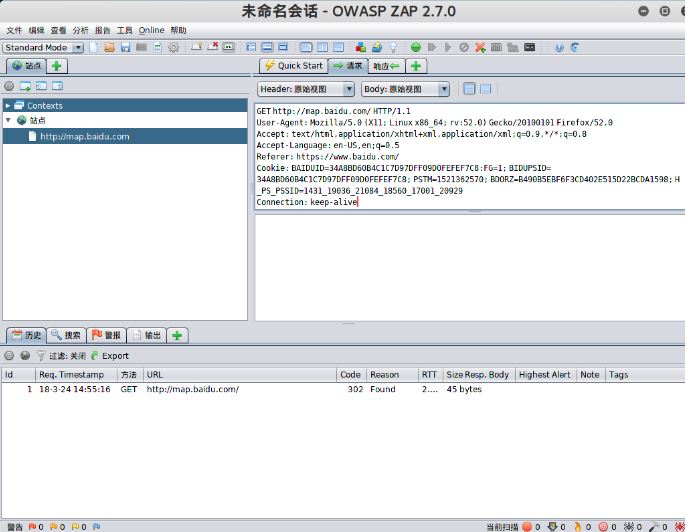Open the Standard Mode dropdown
686x532 pixels.
pyautogui.click(x=43, y=47)
